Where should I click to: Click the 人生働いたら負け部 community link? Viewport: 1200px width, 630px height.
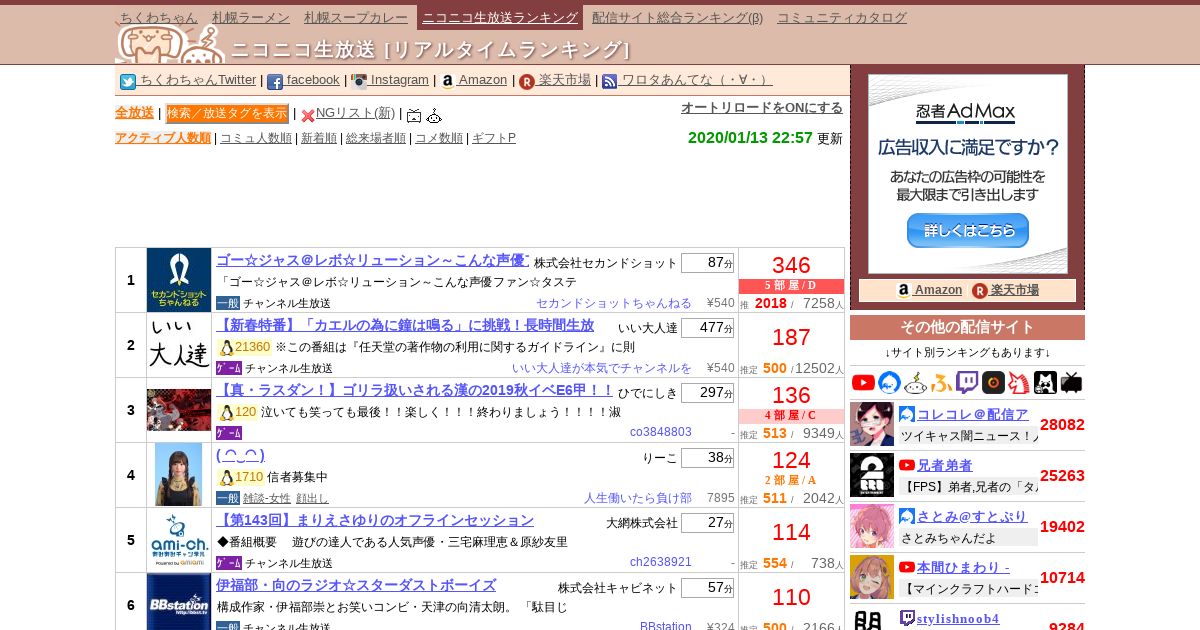tap(638, 498)
